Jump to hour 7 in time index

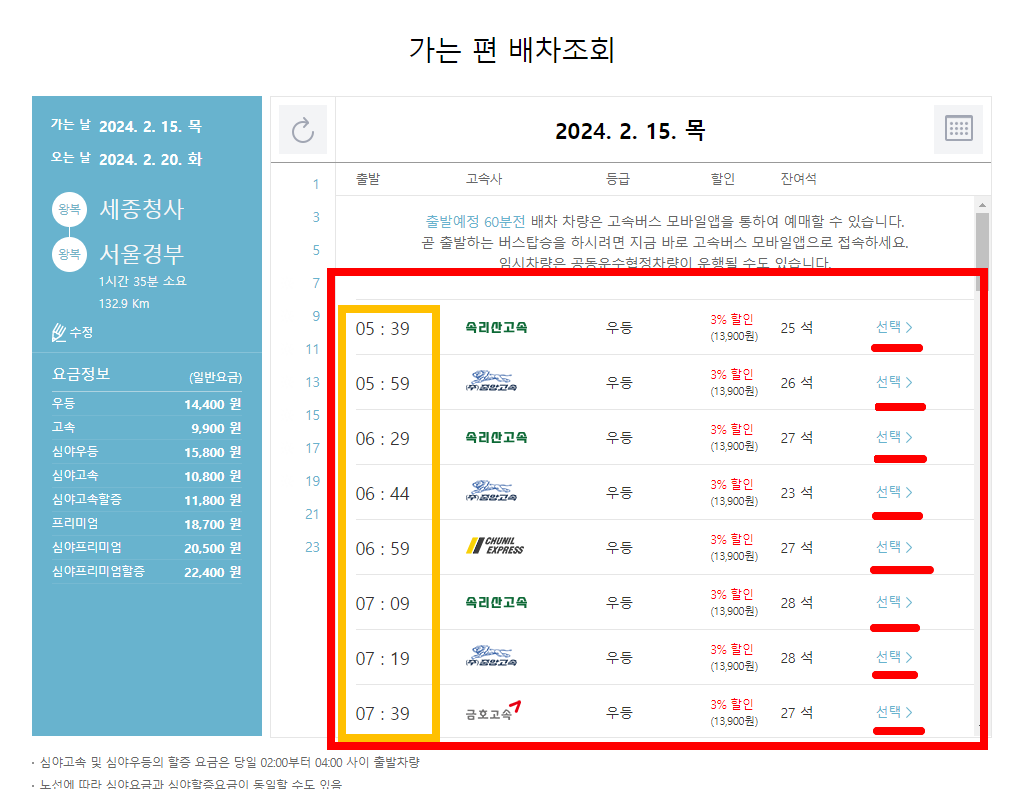tap(316, 283)
